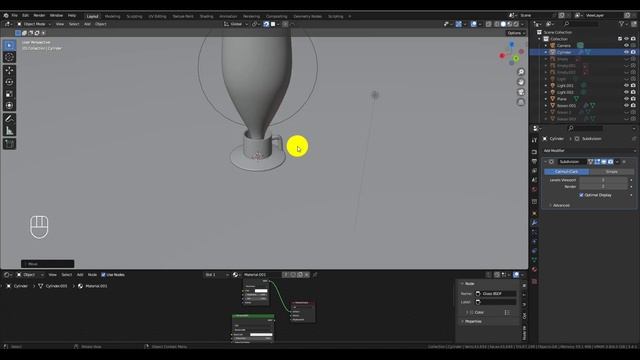Activate the Annotate tool
This screenshot has height=360, width=640.
coord(9,119)
